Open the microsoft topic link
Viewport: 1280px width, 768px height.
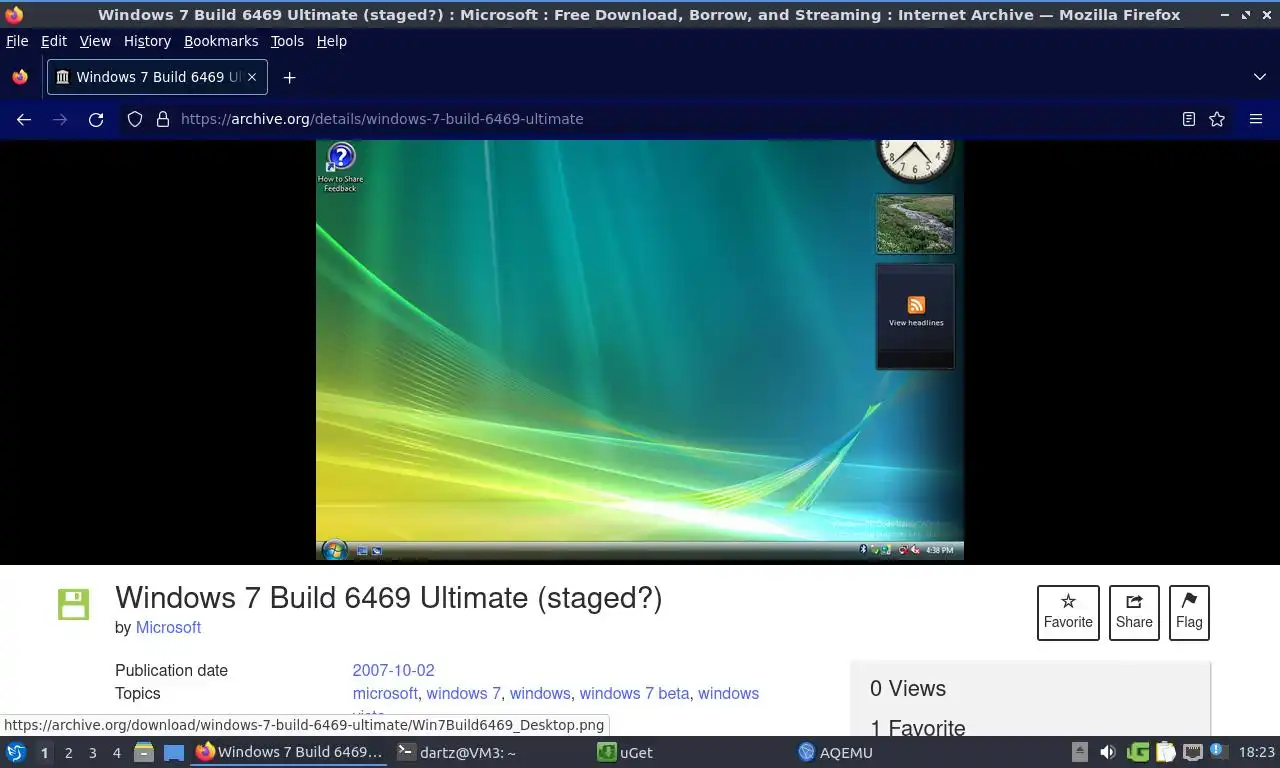385,693
